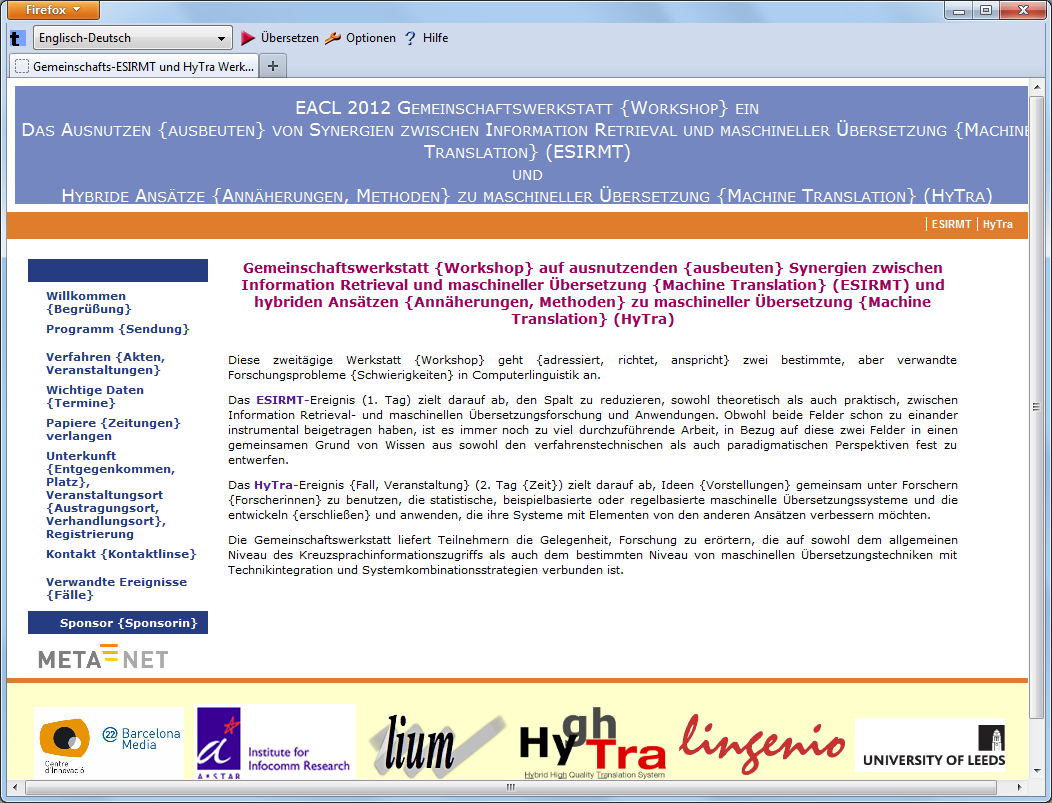Click the ESIRMT link in orange bar

click(951, 225)
